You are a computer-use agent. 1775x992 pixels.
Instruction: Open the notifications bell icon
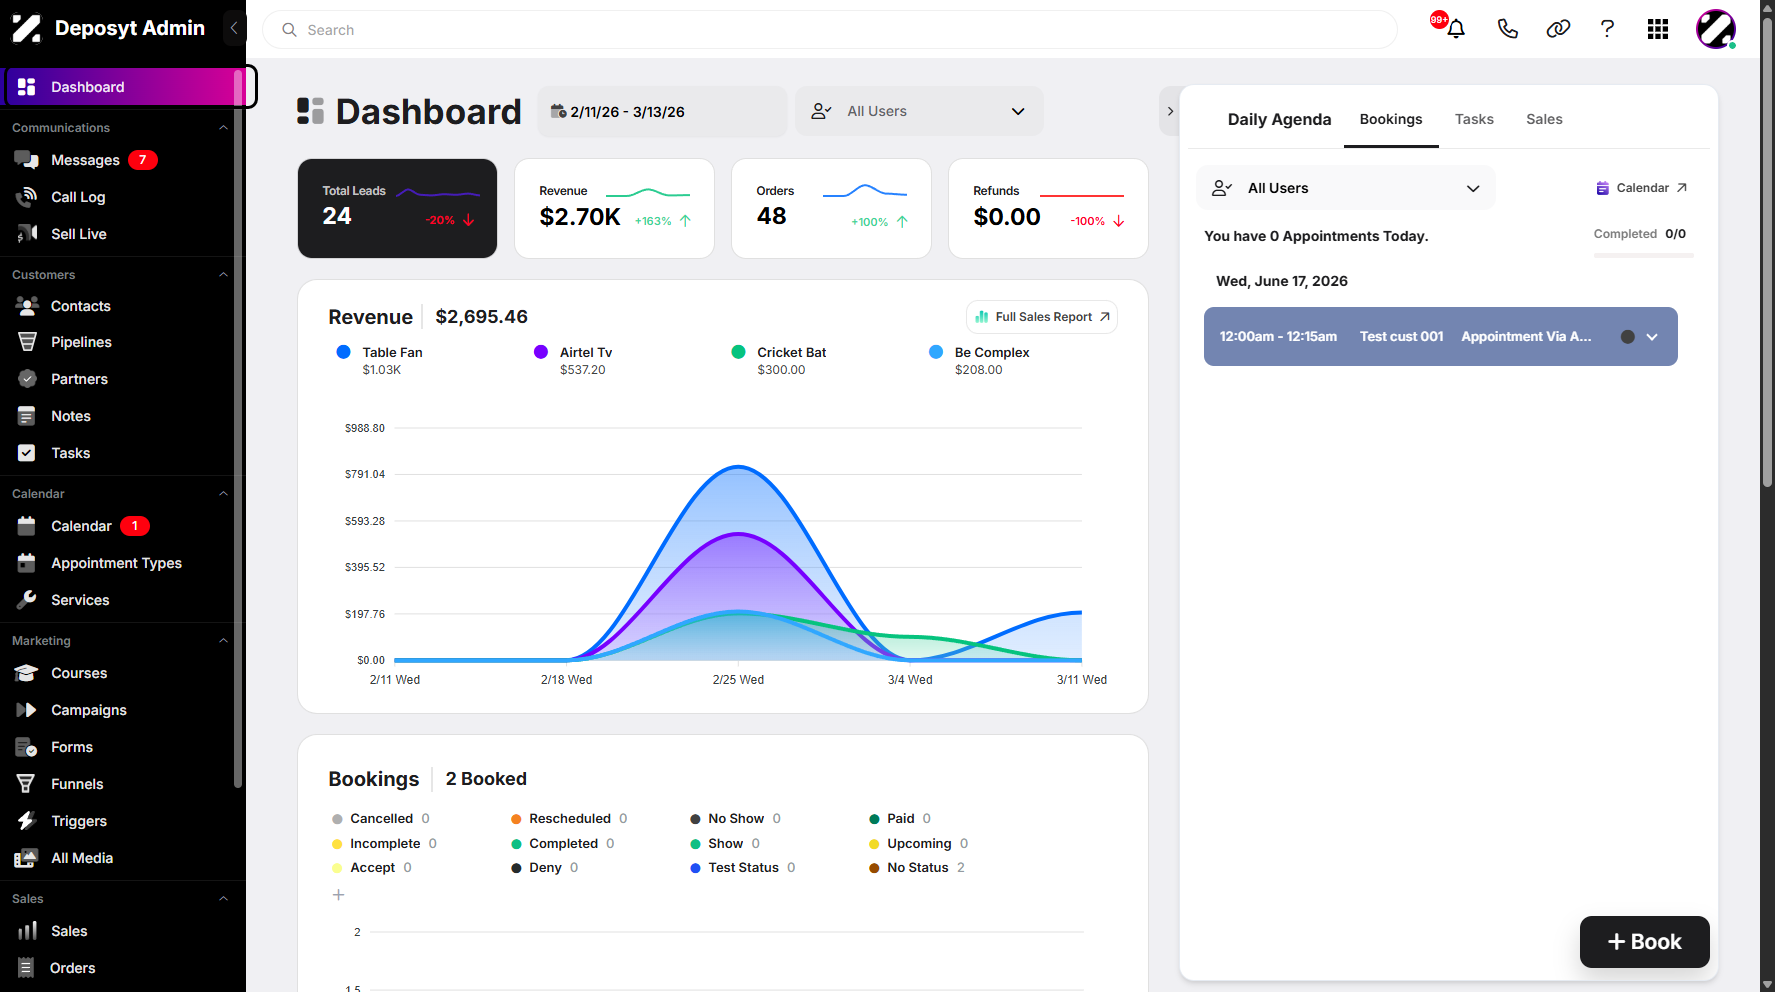[x=1456, y=29]
